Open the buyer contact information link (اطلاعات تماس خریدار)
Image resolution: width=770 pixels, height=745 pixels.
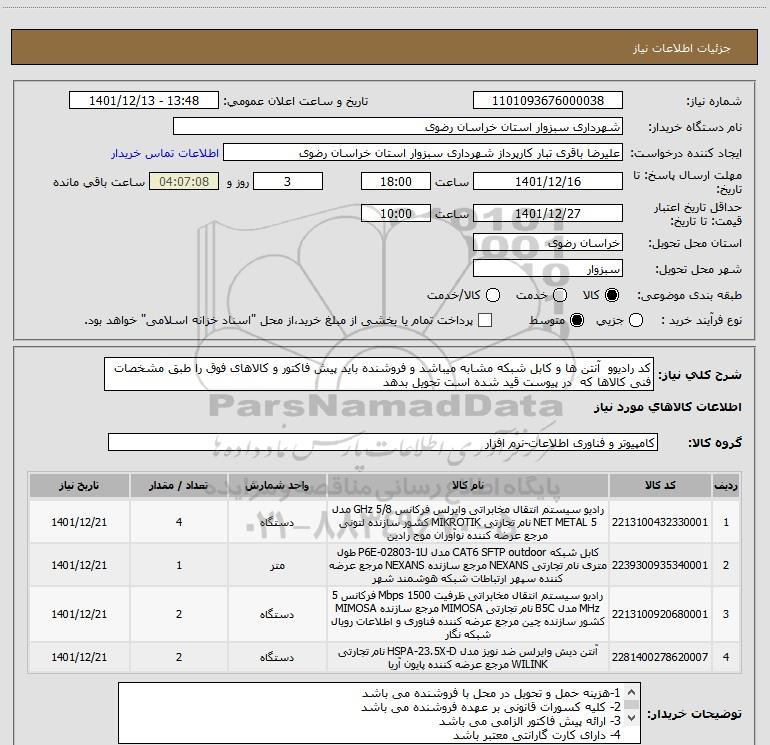(165, 153)
